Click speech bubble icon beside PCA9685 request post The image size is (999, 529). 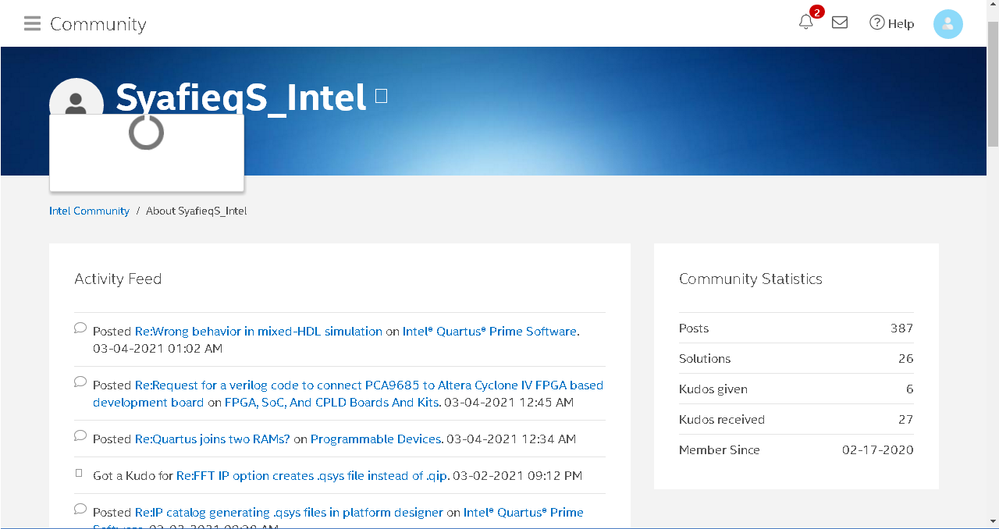(x=80, y=382)
